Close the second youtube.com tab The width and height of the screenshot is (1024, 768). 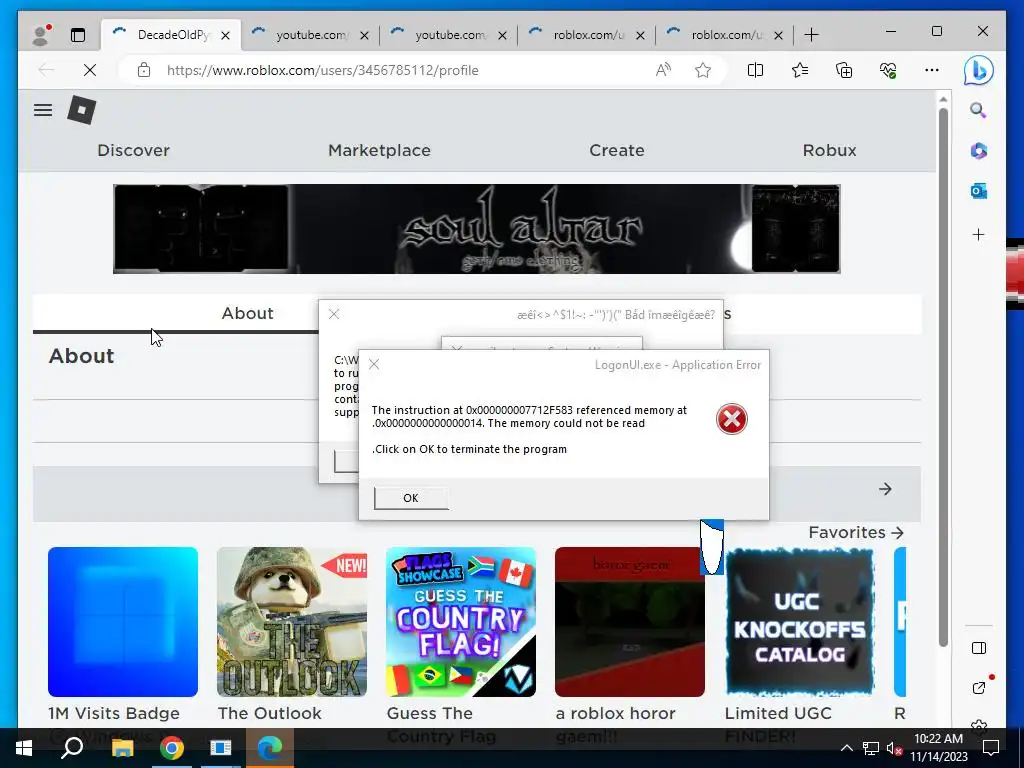502,35
